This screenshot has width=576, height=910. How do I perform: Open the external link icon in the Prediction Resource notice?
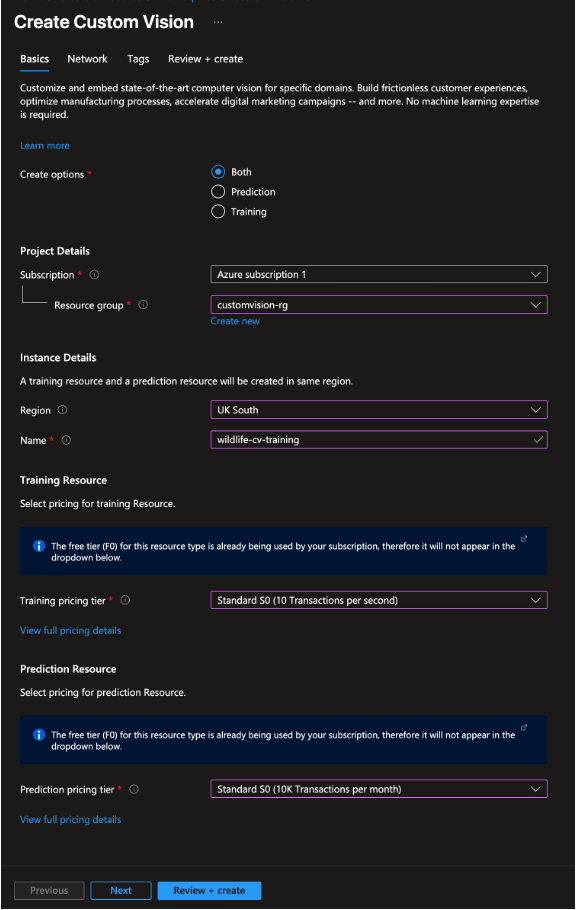tap(524, 727)
